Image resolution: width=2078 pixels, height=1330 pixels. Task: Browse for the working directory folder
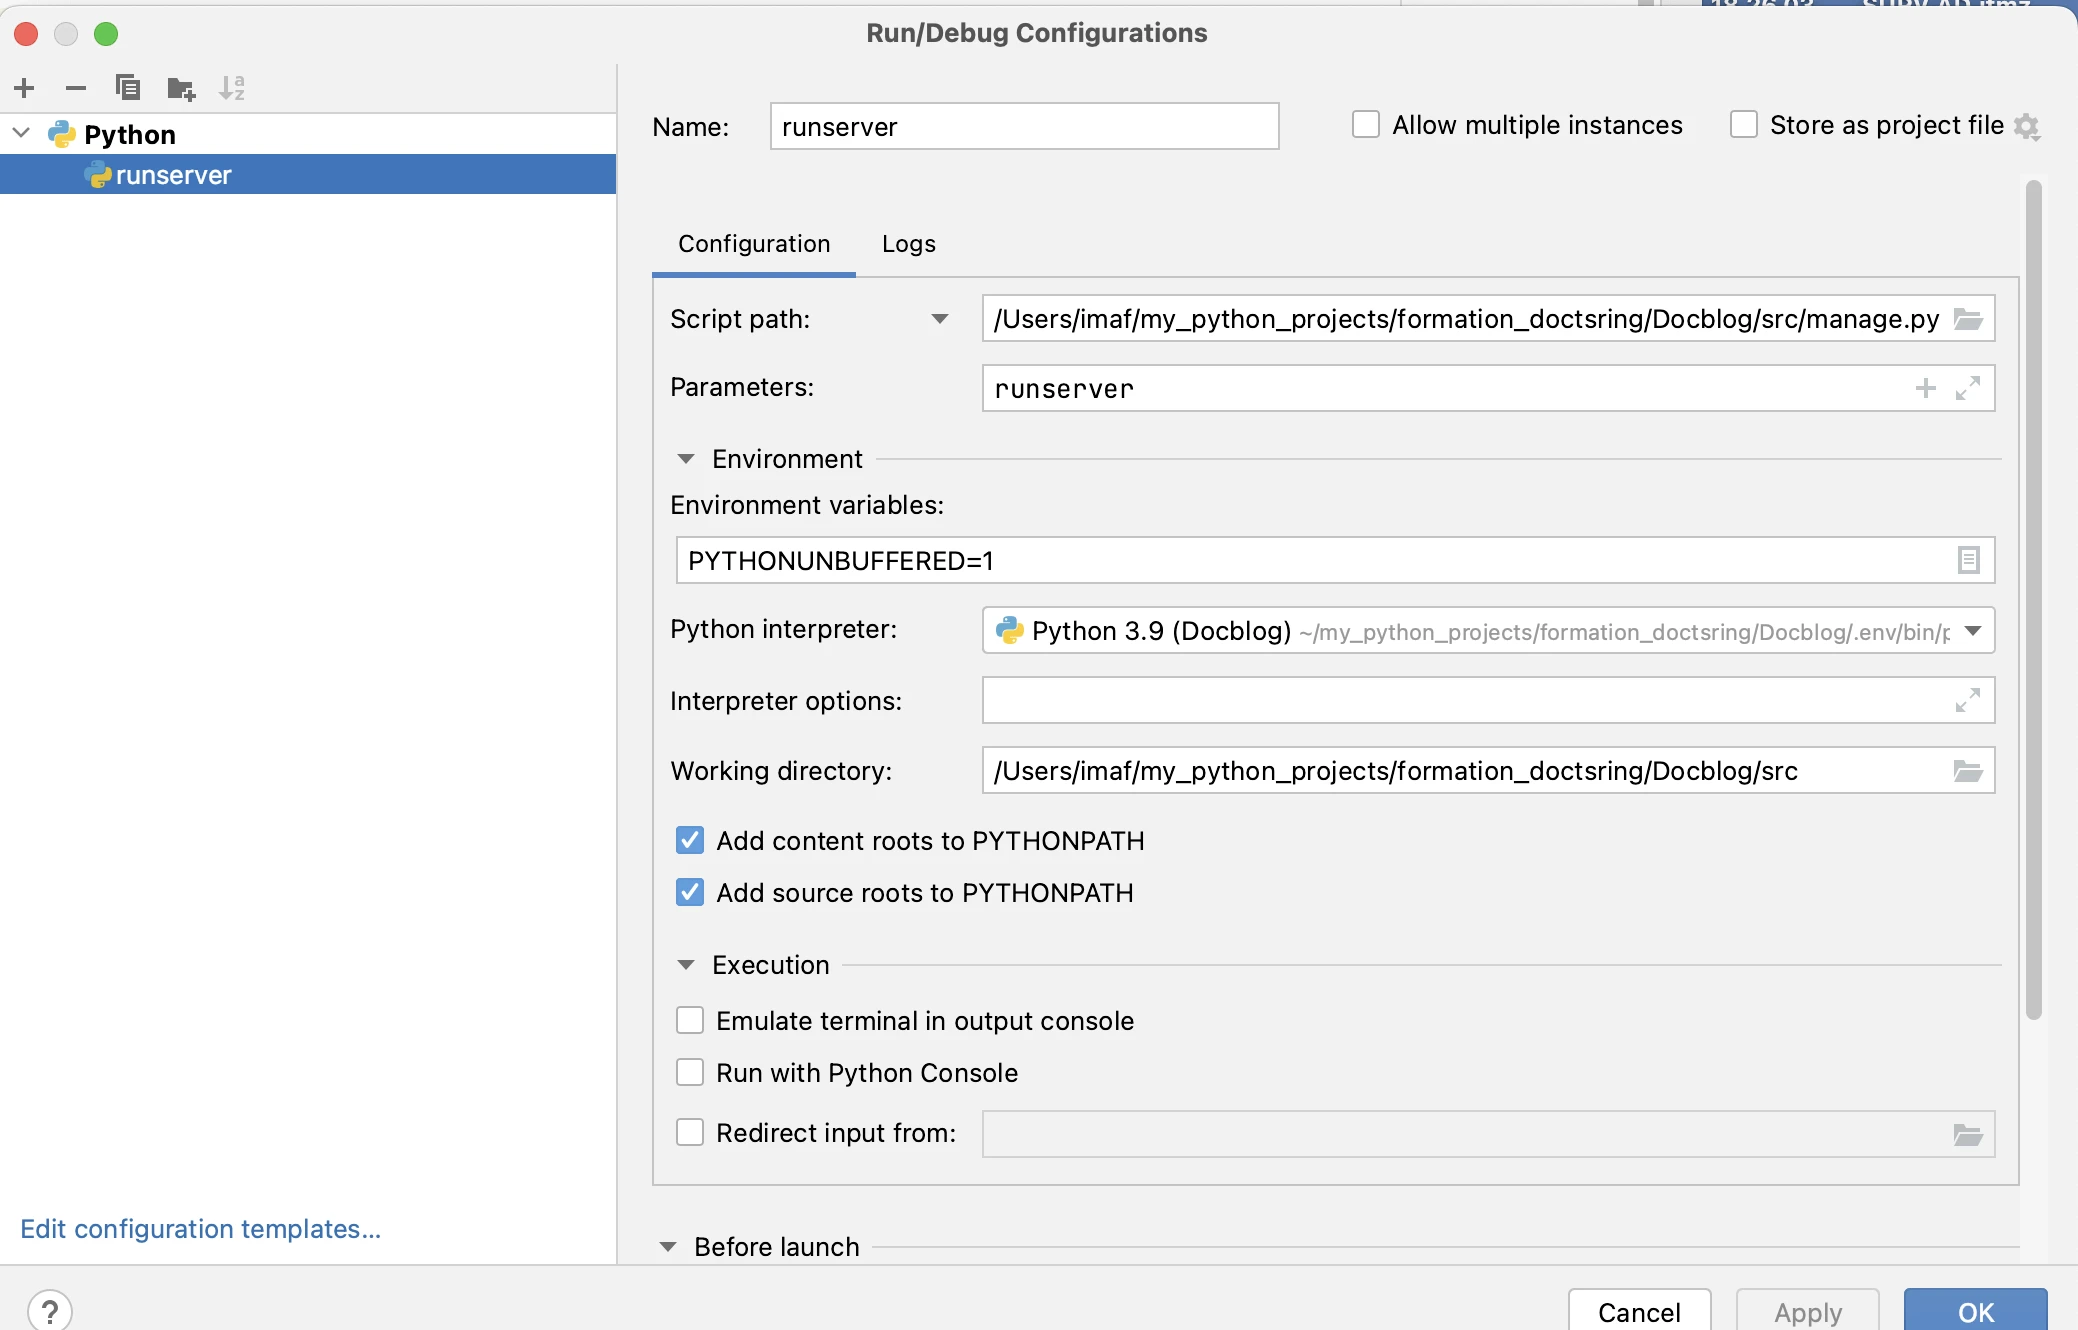[1968, 771]
